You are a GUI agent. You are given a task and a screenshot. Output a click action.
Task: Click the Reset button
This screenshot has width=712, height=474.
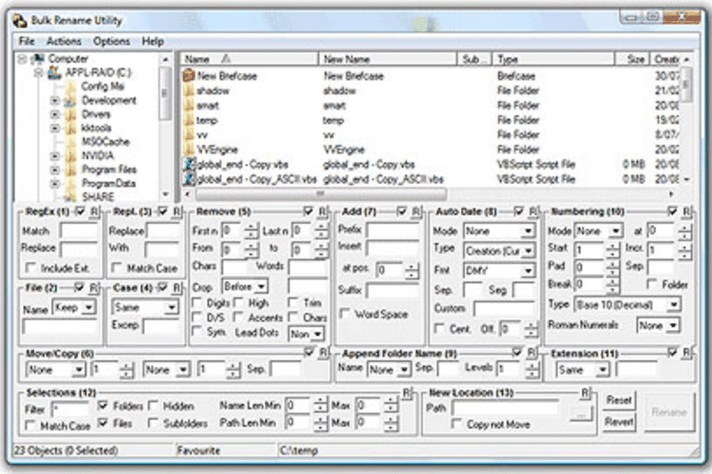coord(620,401)
